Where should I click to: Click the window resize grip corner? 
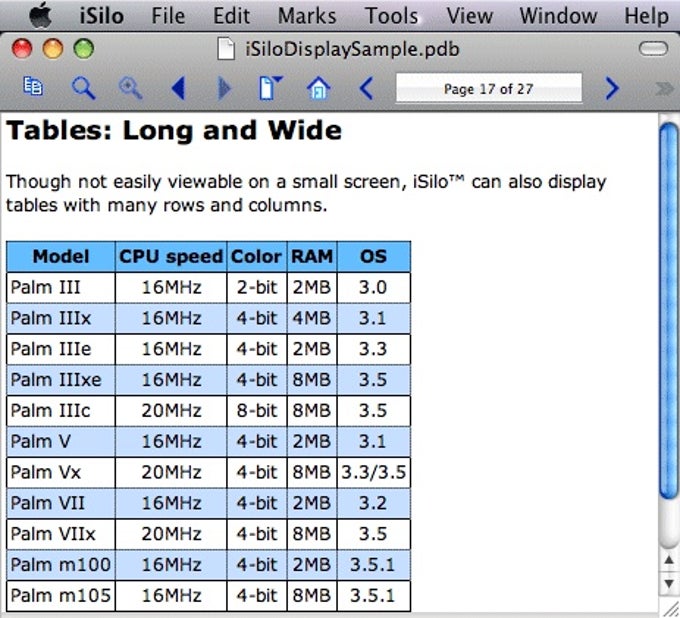point(670,608)
